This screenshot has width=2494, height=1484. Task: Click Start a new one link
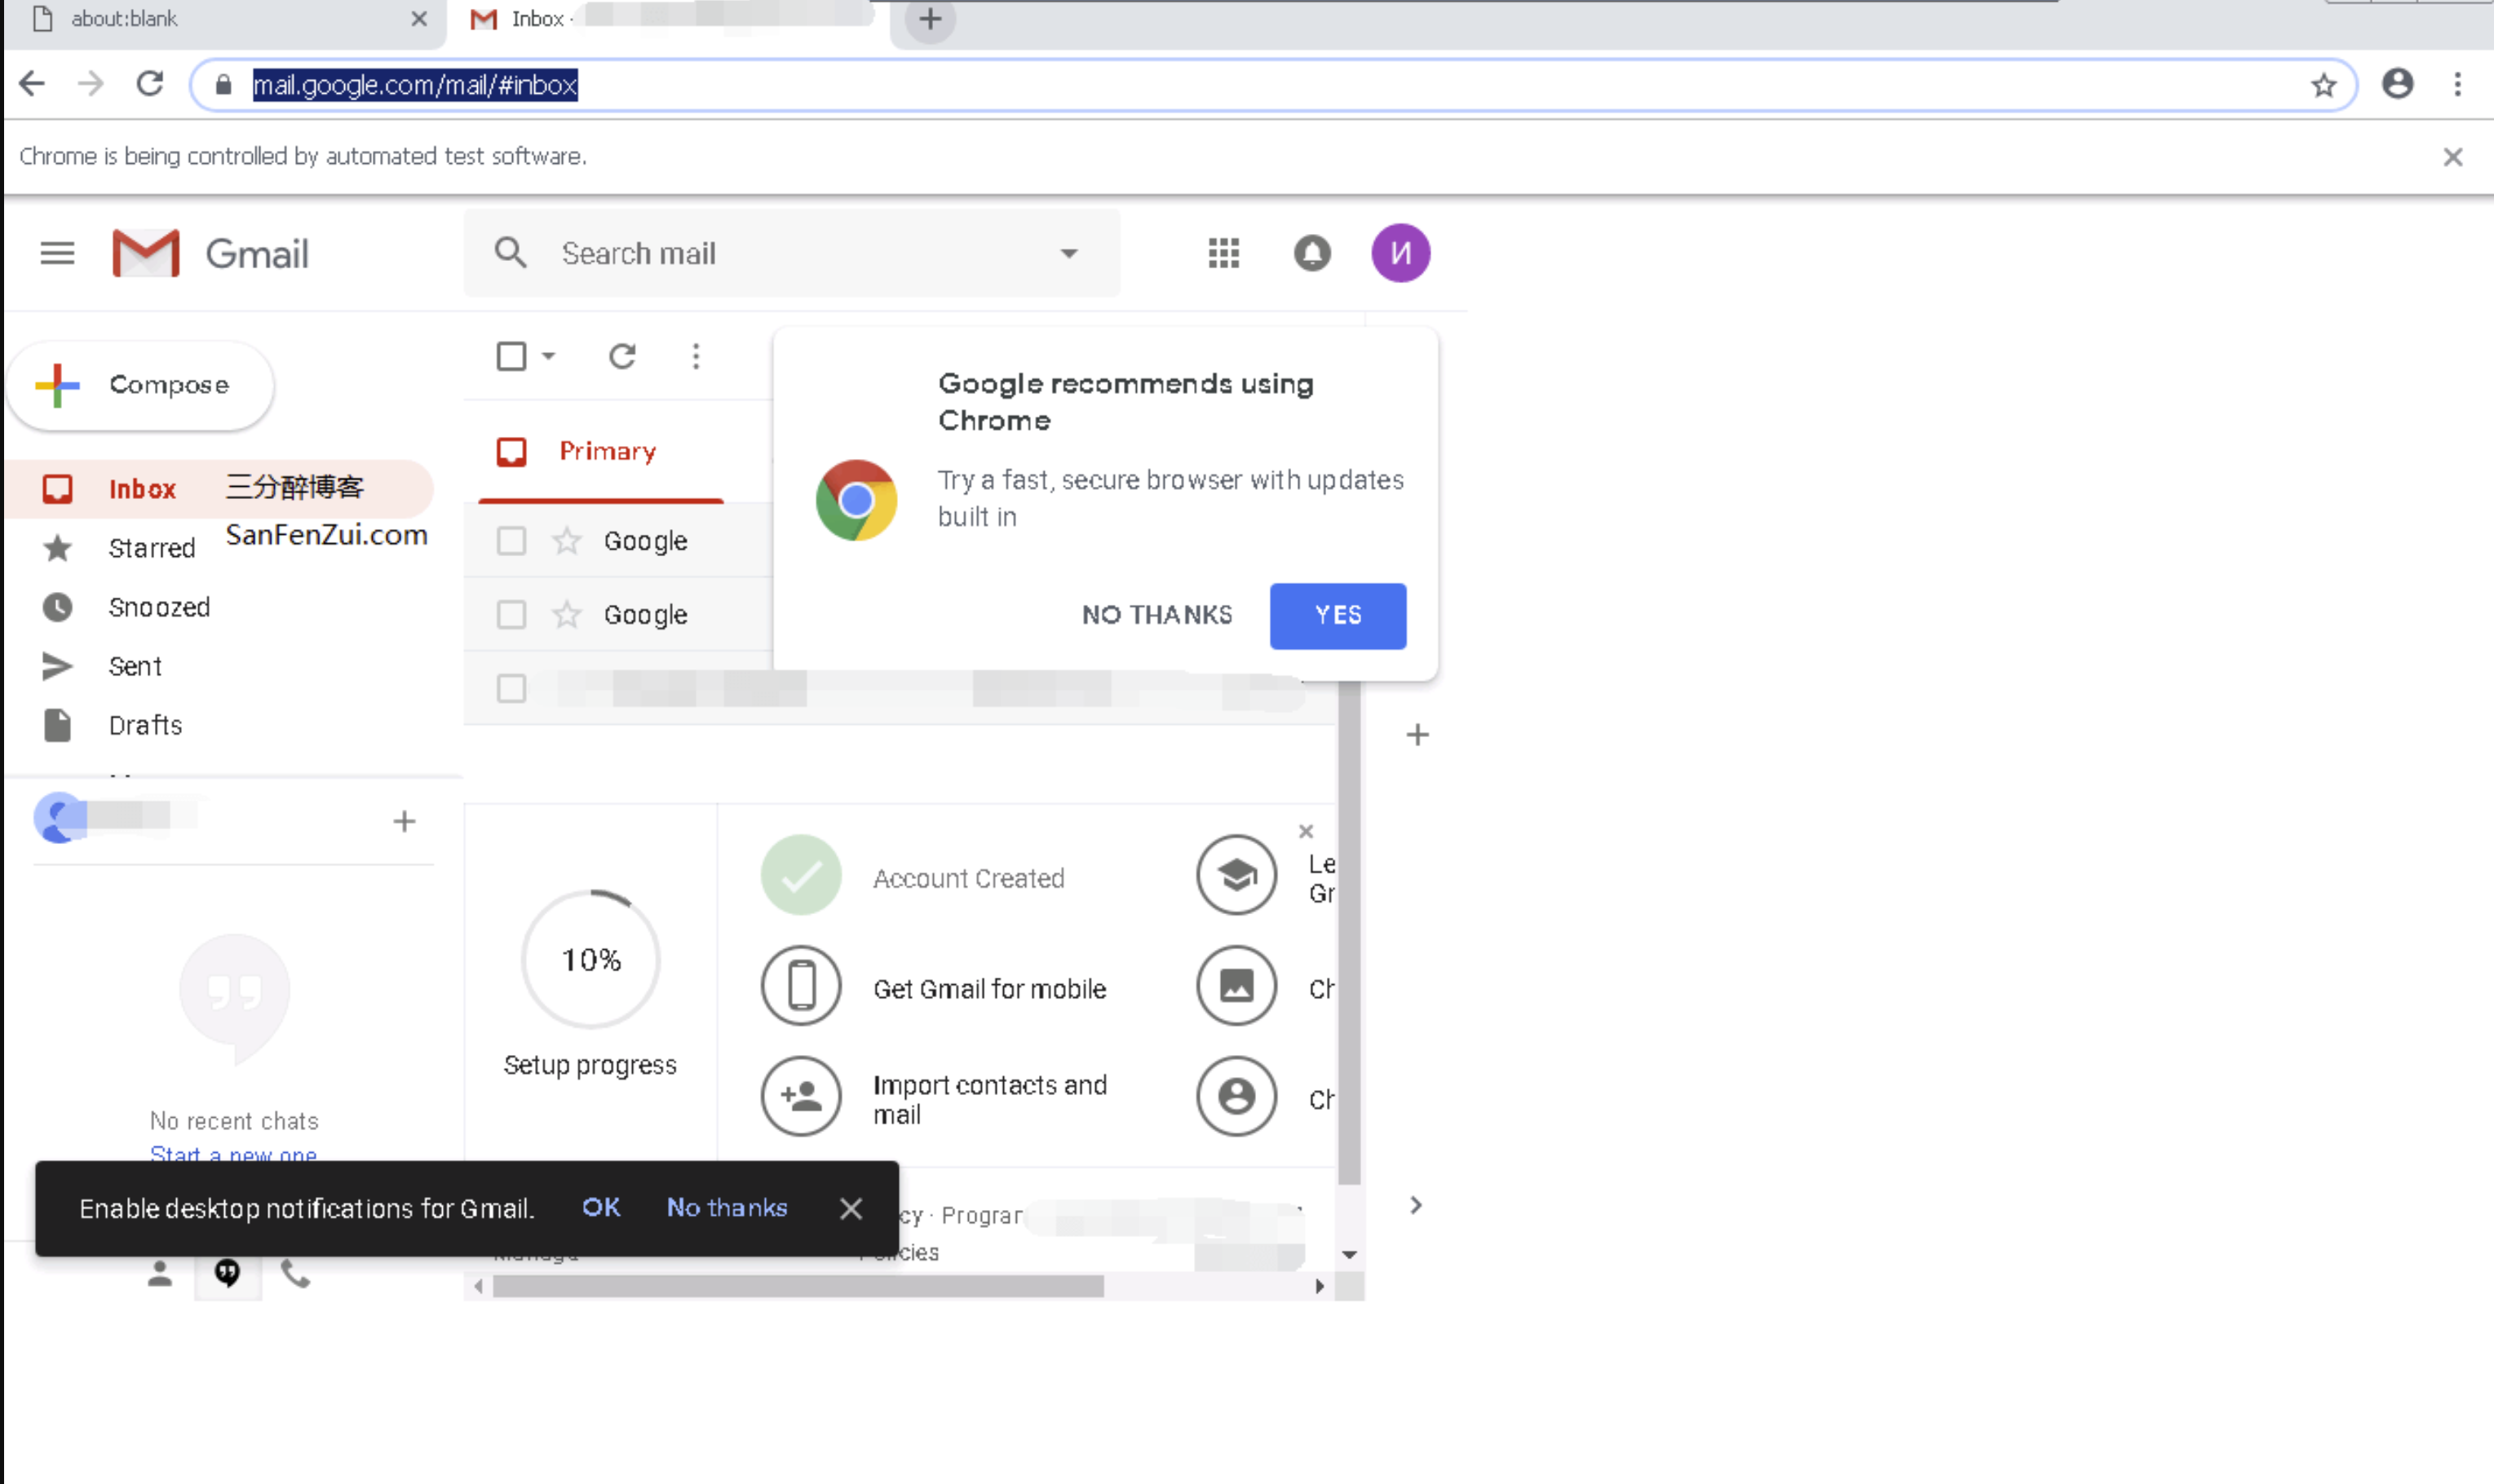point(233,1154)
